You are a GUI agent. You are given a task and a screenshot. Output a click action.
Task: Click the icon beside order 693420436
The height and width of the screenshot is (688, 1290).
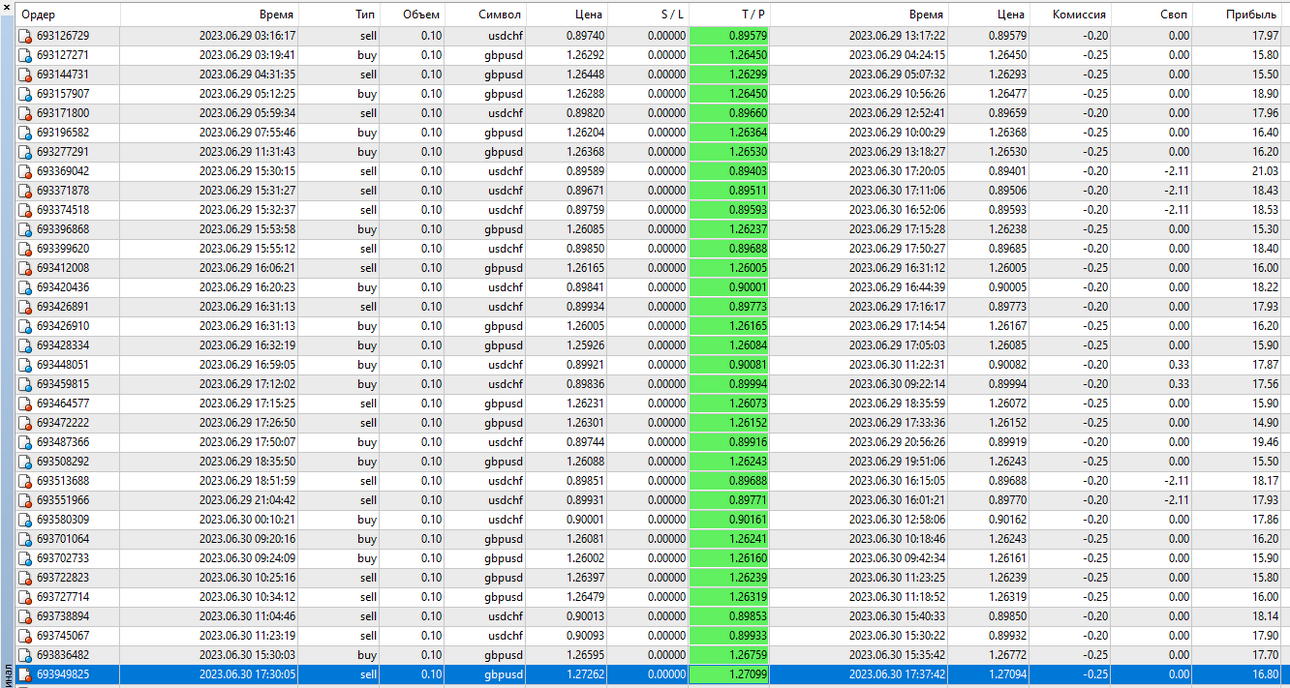click(26, 287)
